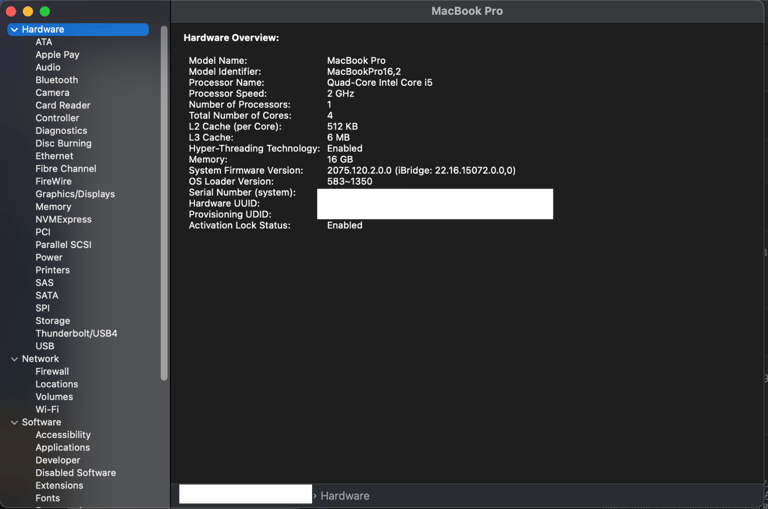The height and width of the screenshot is (509, 768).
Task: Select Extensions in the sidebar
Action: (x=59, y=485)
